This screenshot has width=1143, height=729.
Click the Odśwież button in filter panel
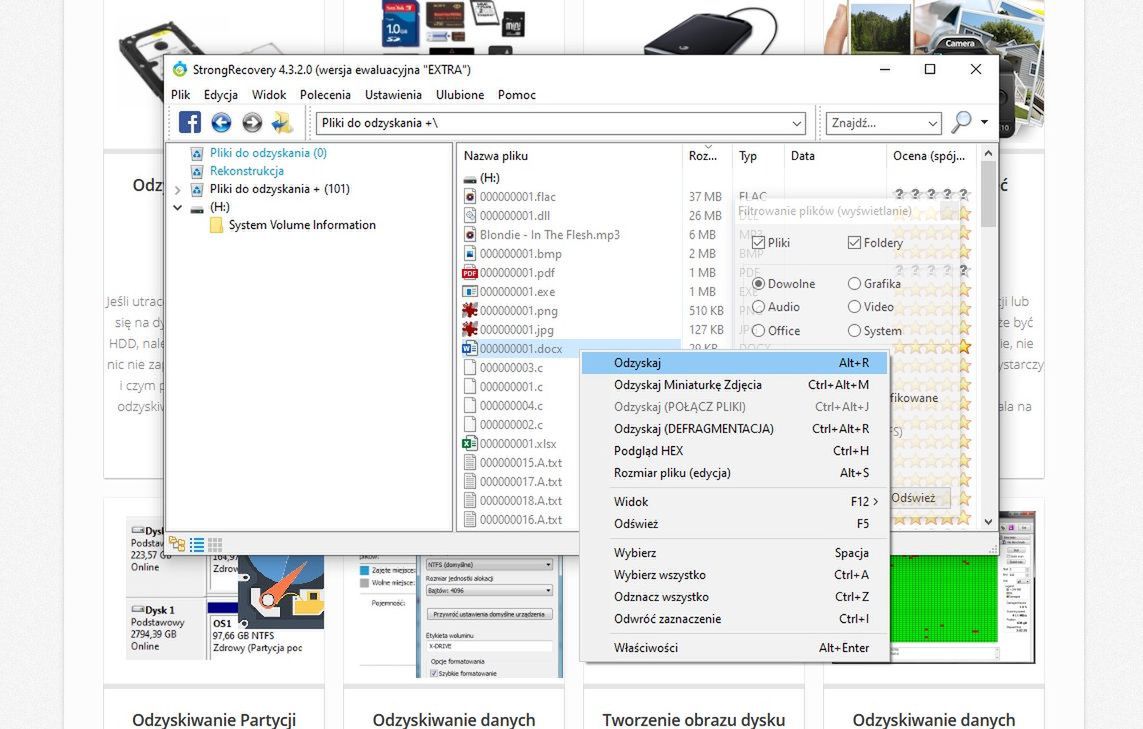pos(920,498)
